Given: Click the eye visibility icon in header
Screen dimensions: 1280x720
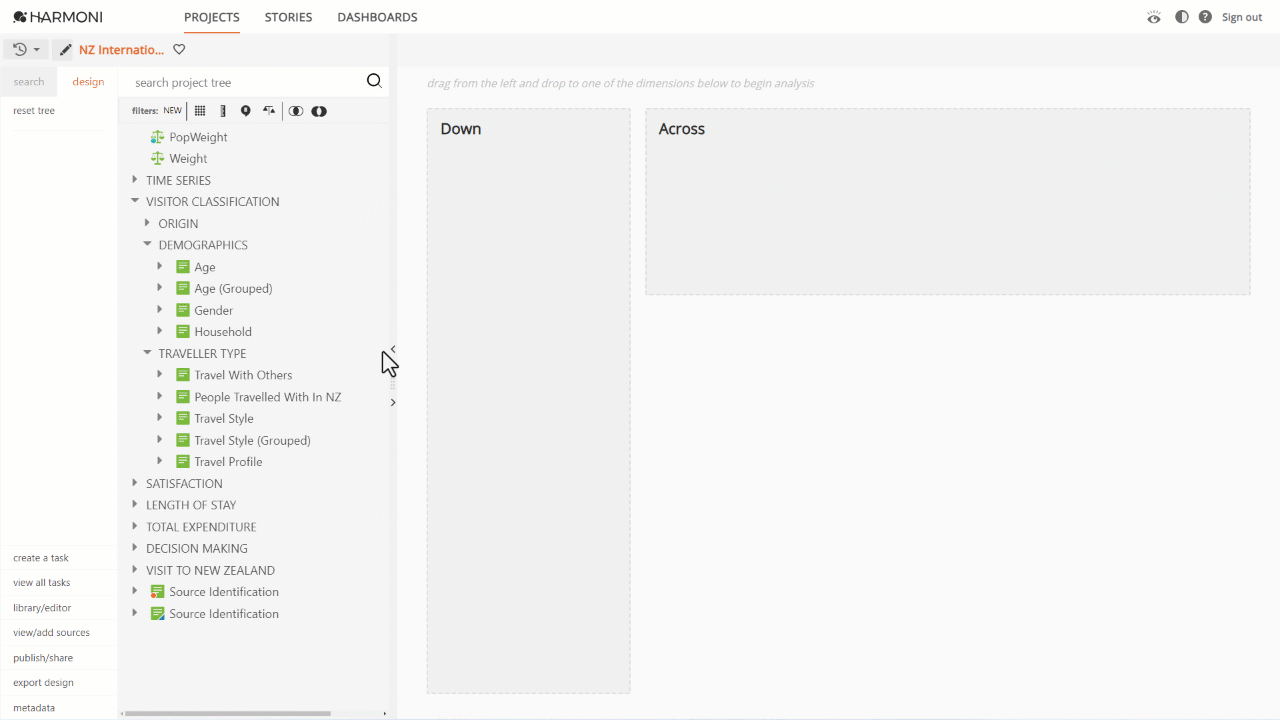Looking at the screenshot, I should point(1154,17).
